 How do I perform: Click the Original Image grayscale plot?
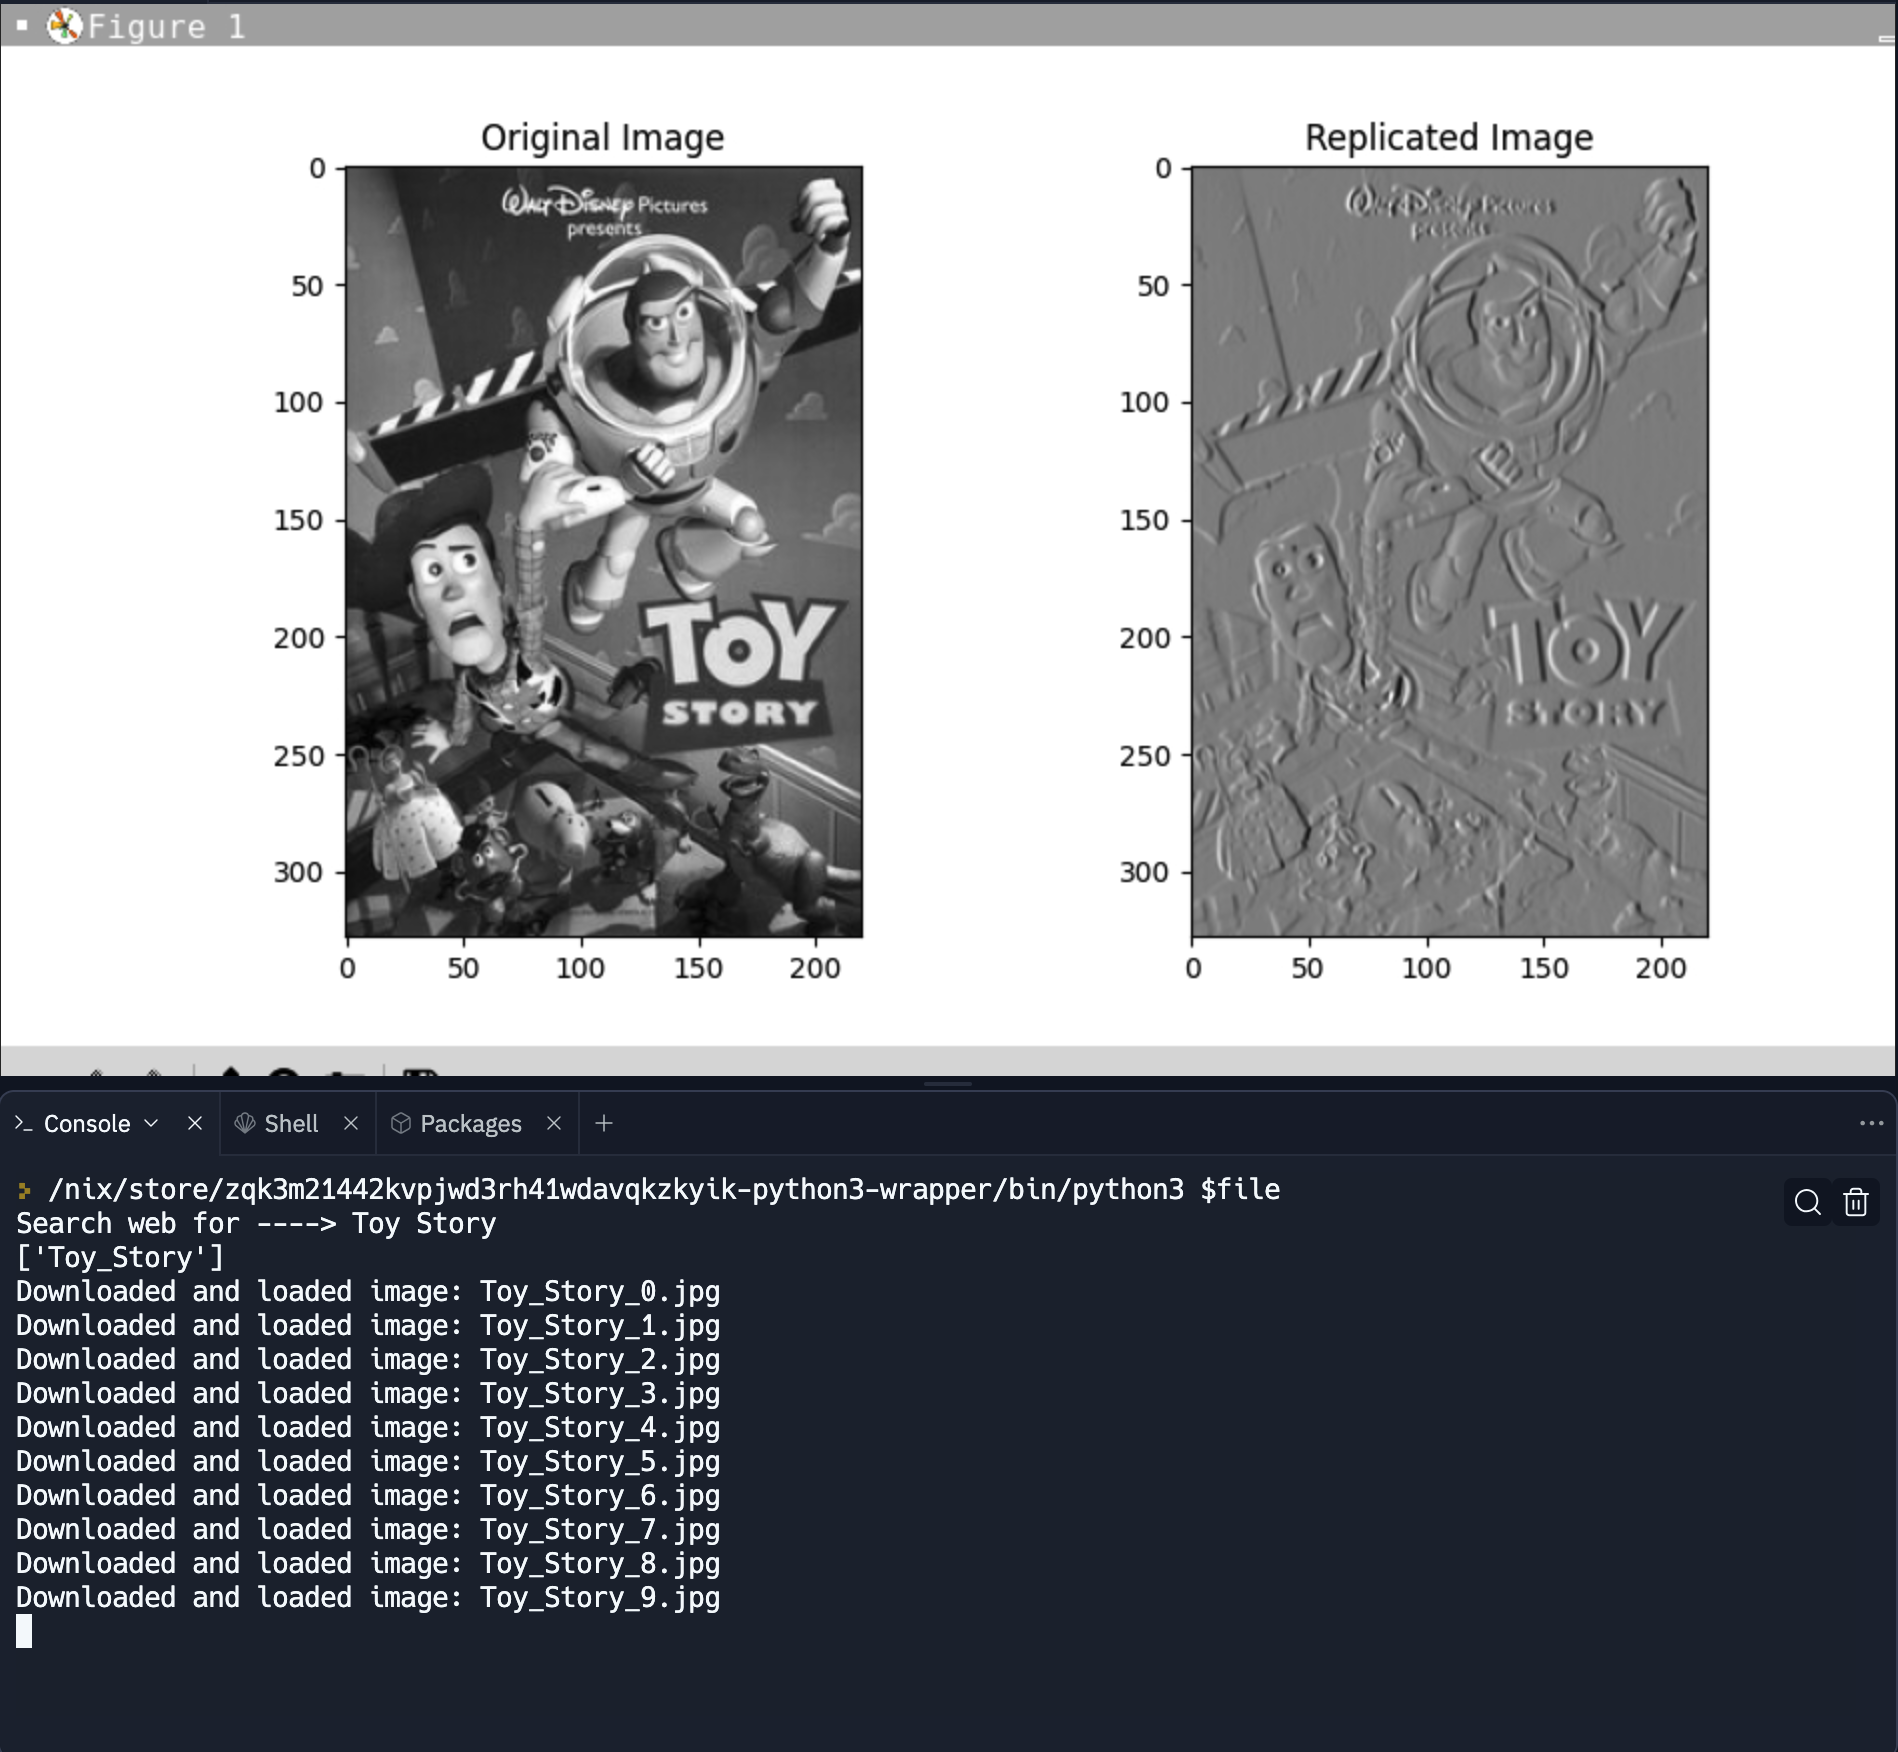[x=604, y=552]
